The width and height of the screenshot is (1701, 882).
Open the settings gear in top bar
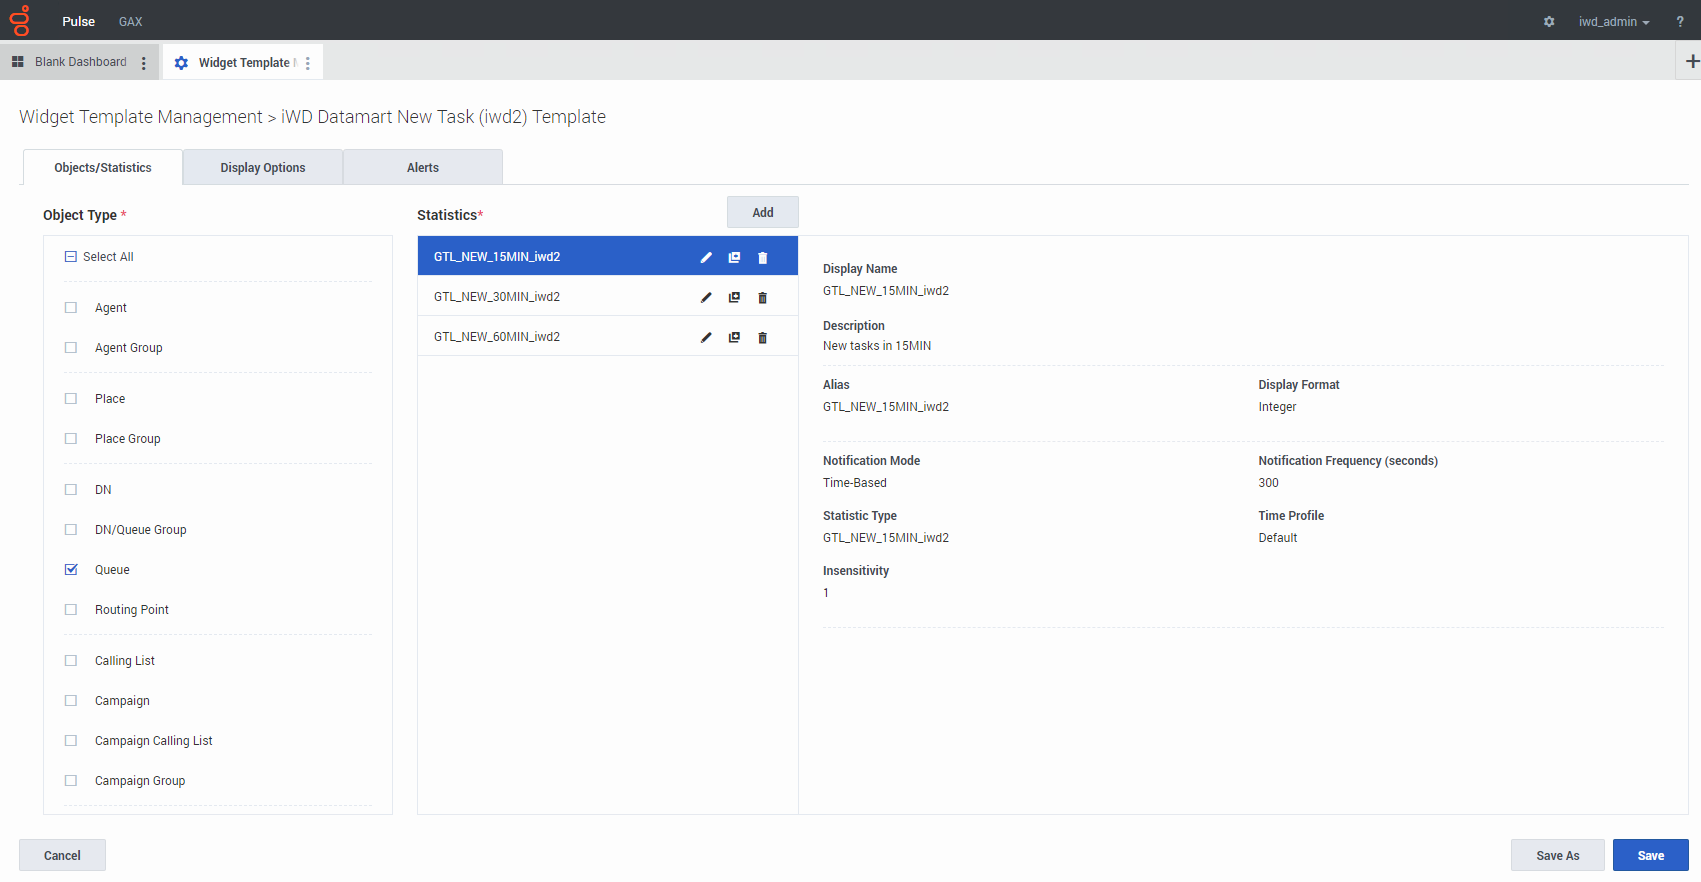pos(1549,21)
